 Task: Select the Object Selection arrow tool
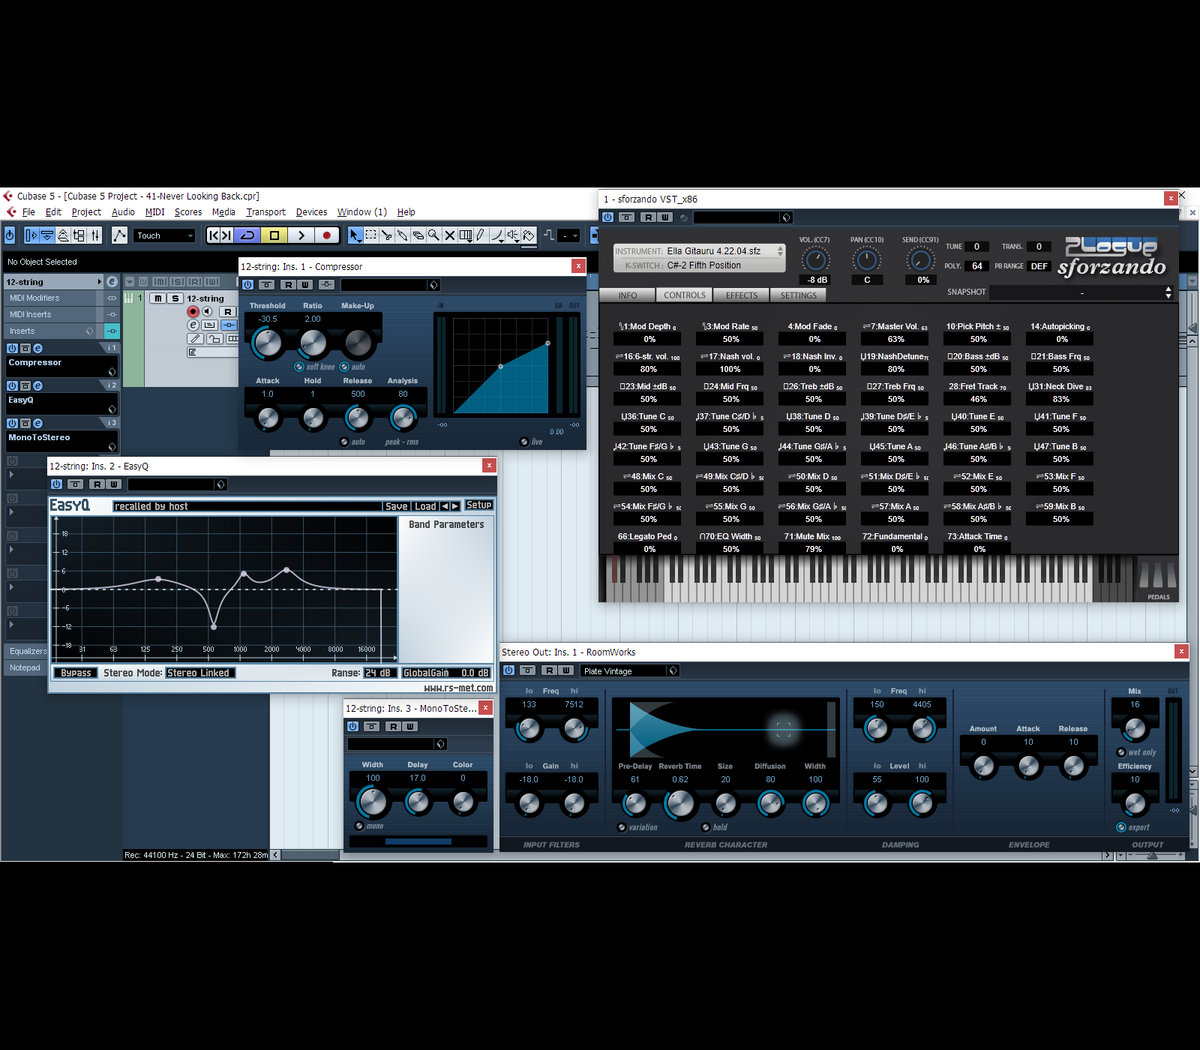[355, 236]
